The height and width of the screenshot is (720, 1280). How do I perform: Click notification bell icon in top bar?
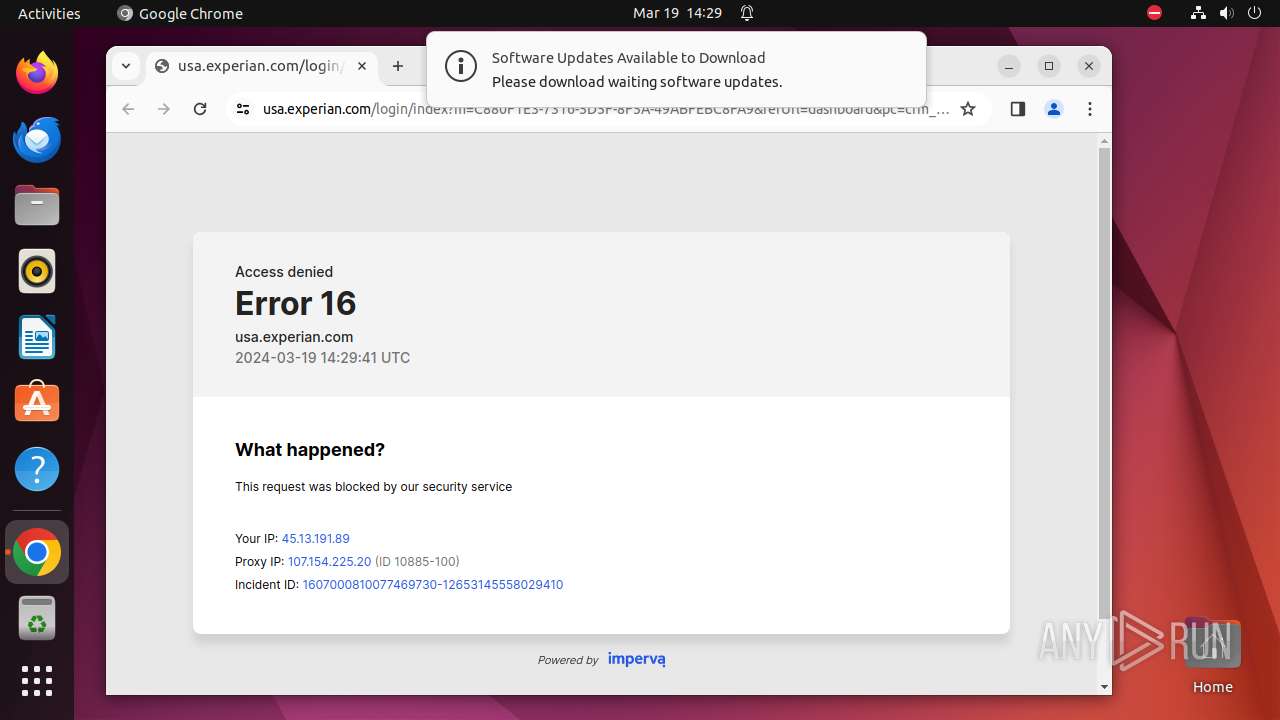click(x=747, y=13)
